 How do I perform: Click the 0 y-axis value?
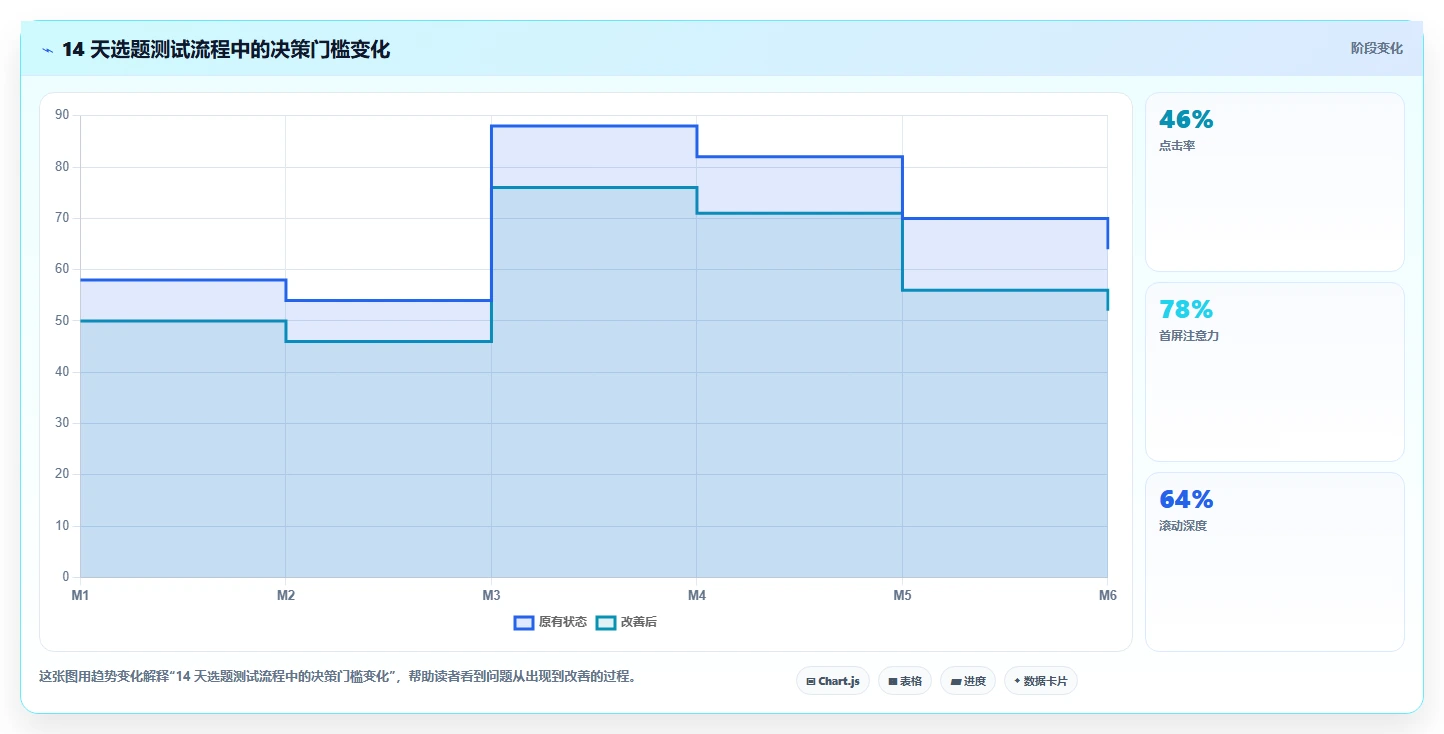pos(66,577)
